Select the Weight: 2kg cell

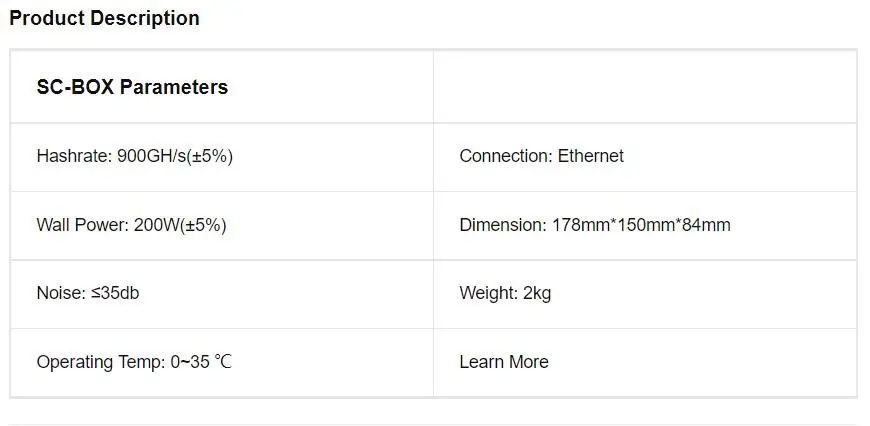point(645,294)
